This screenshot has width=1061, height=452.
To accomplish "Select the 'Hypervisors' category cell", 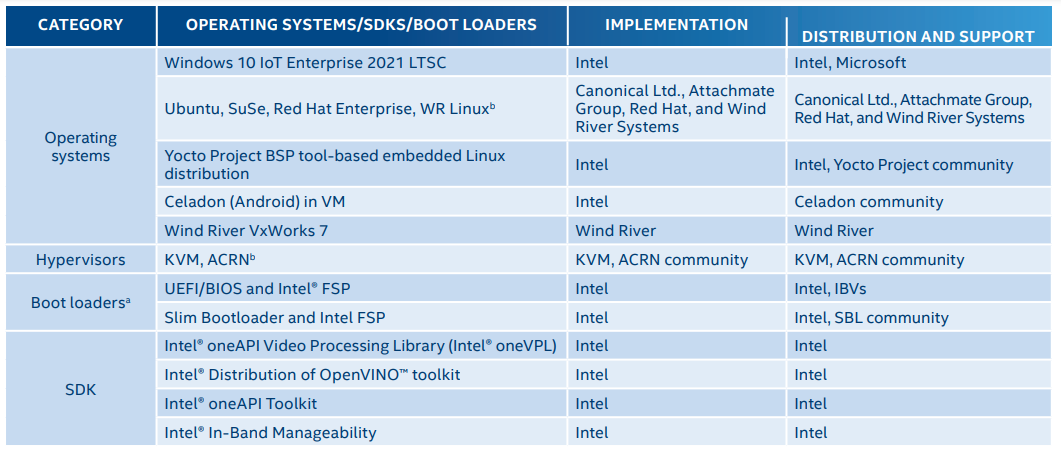I will click(x=81, y=259).
